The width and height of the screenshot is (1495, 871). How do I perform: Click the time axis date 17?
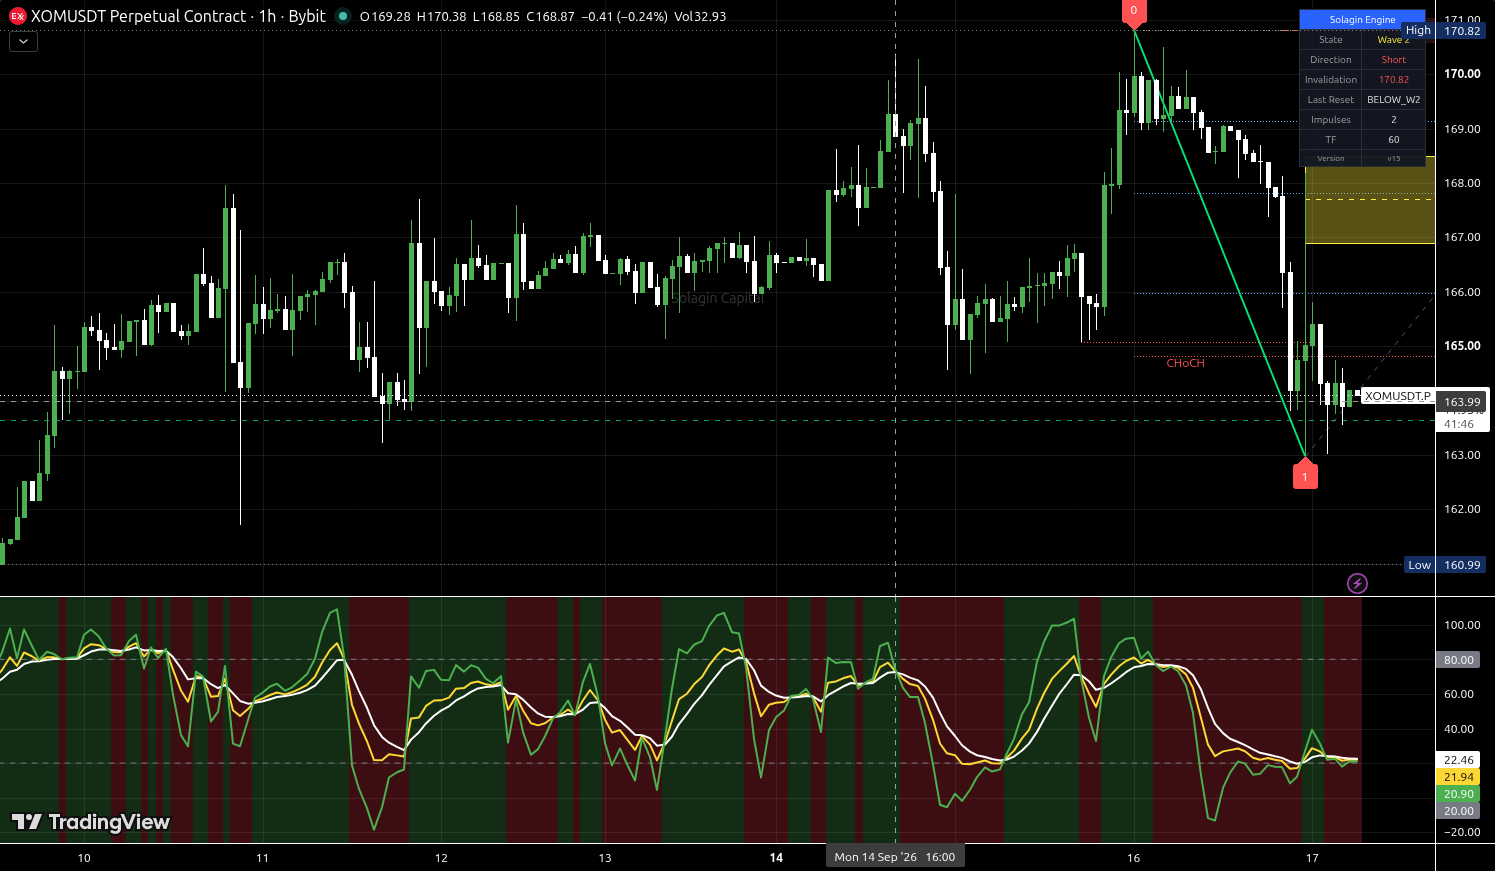(1312, 858)
